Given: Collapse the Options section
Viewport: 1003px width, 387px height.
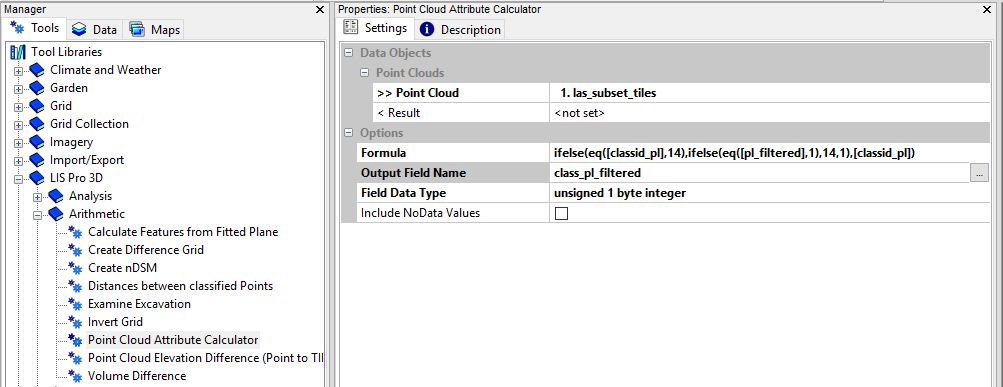Looking at the screenshot, I should click(349, 133).
